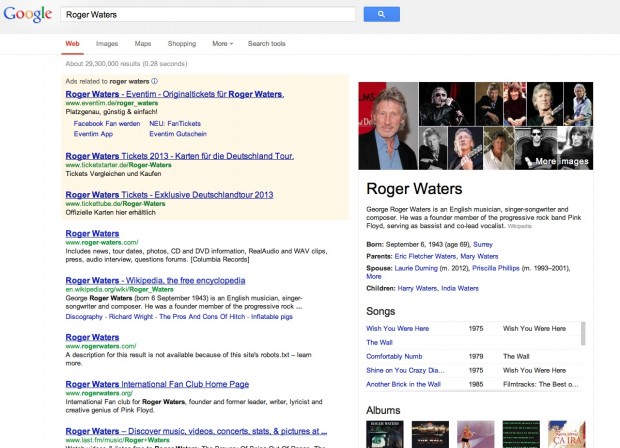Open the Laurie Durning spouse link

[416, 268]
